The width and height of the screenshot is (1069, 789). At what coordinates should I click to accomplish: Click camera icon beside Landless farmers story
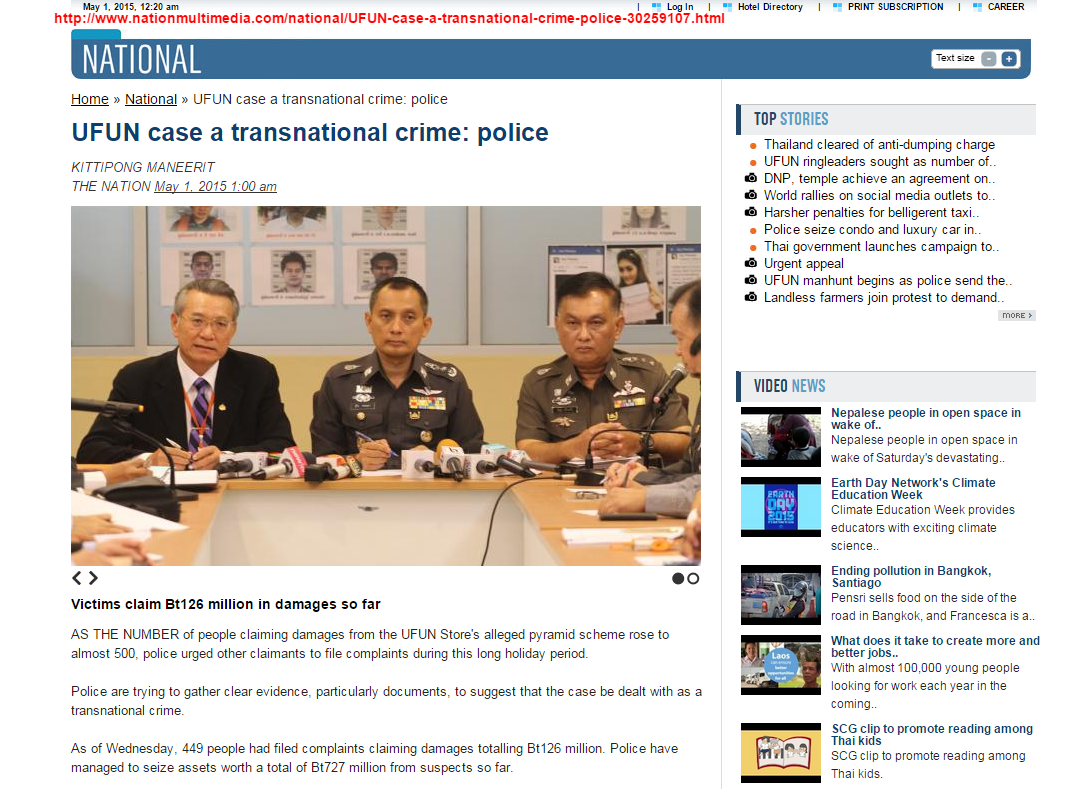(x=751, y=297)
